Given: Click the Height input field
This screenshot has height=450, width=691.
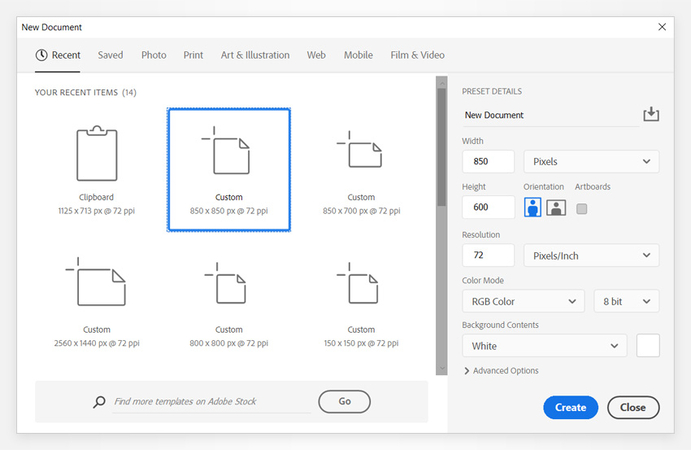Looking at the screenshot, I should [488, 208].
